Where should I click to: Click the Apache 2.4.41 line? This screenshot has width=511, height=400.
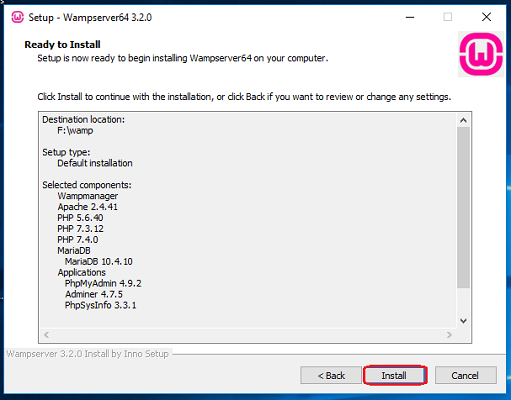point(87,207)
